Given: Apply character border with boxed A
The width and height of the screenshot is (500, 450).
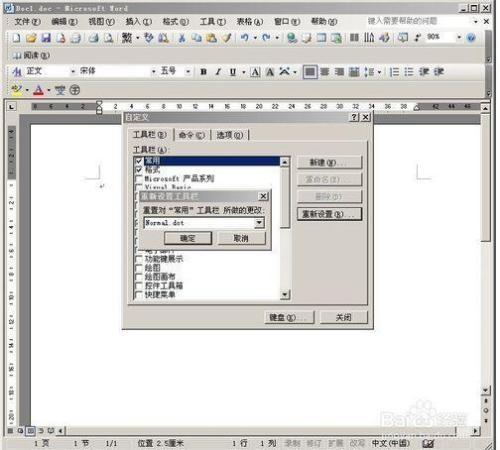Looking at the screenshot, I should 255,72.
